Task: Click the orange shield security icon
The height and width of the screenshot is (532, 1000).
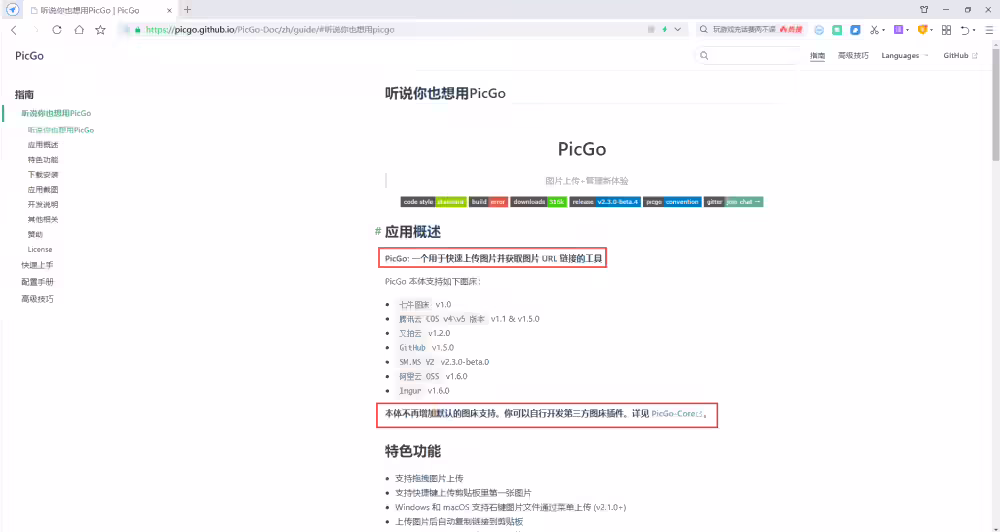Action: click(x=922, y=29)
